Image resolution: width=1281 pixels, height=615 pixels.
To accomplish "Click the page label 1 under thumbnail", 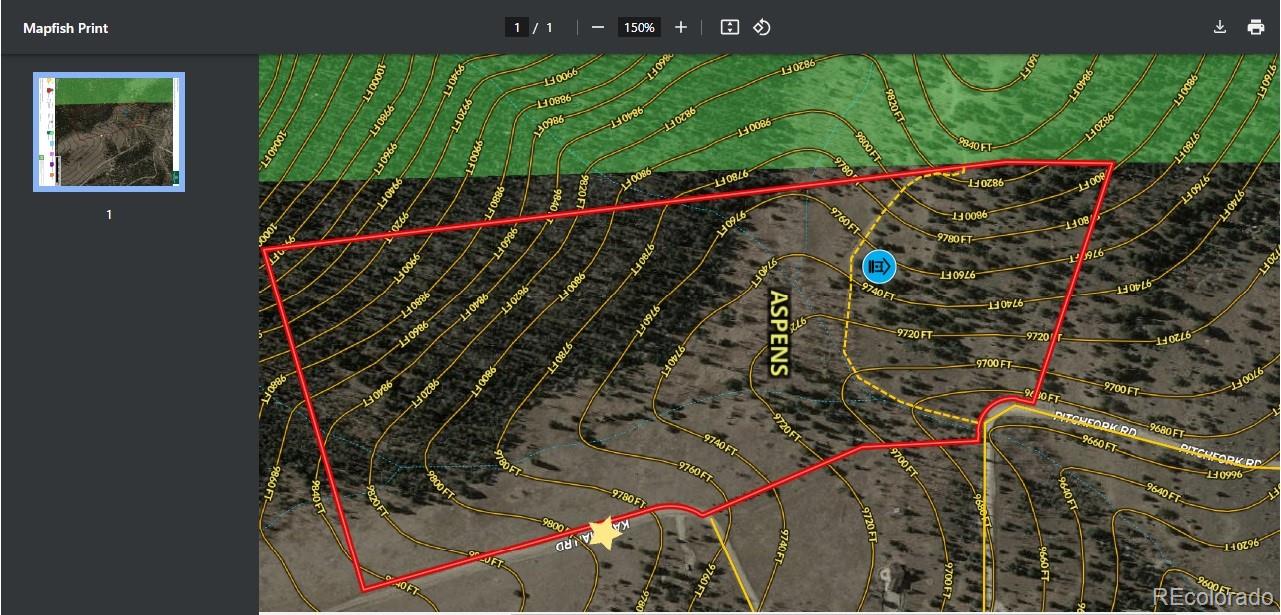I will [x=109, y=214].
